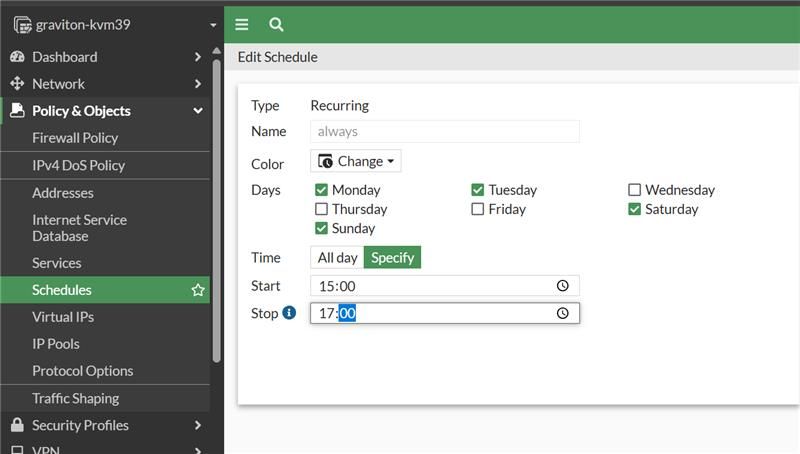This screenshot has width=800, height=454.
Task: Click the info icon next to Stop
Action: pos(290,313)
